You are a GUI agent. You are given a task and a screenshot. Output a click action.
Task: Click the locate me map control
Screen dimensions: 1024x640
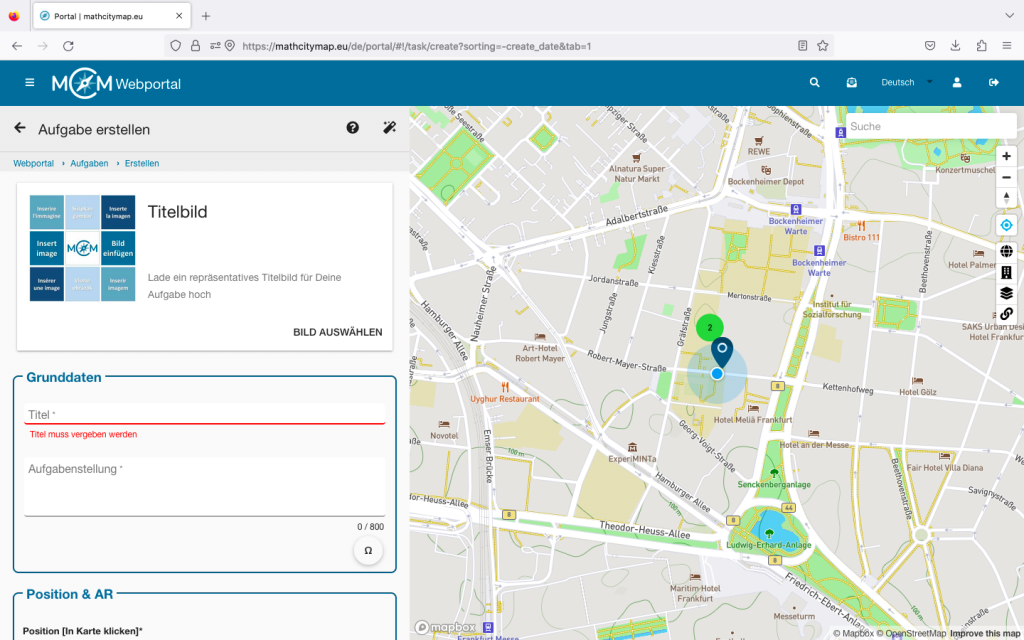(1006, 225)
